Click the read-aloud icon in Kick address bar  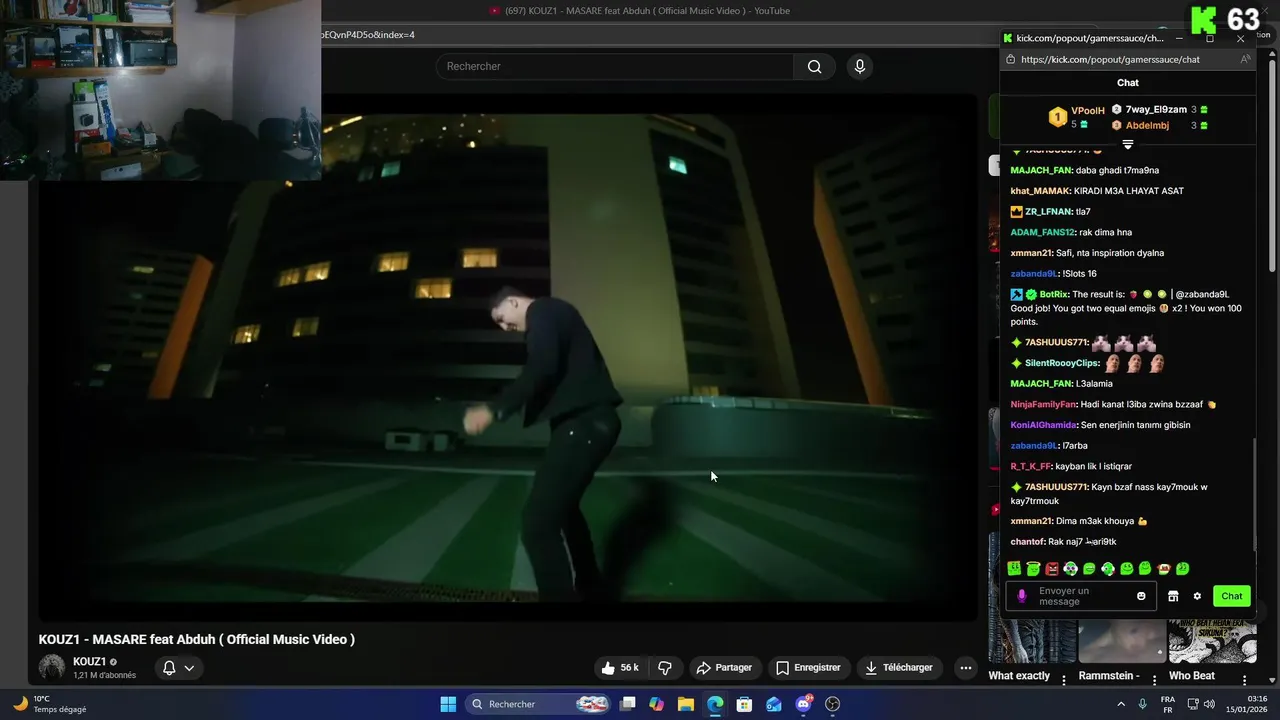(1245, 59)
